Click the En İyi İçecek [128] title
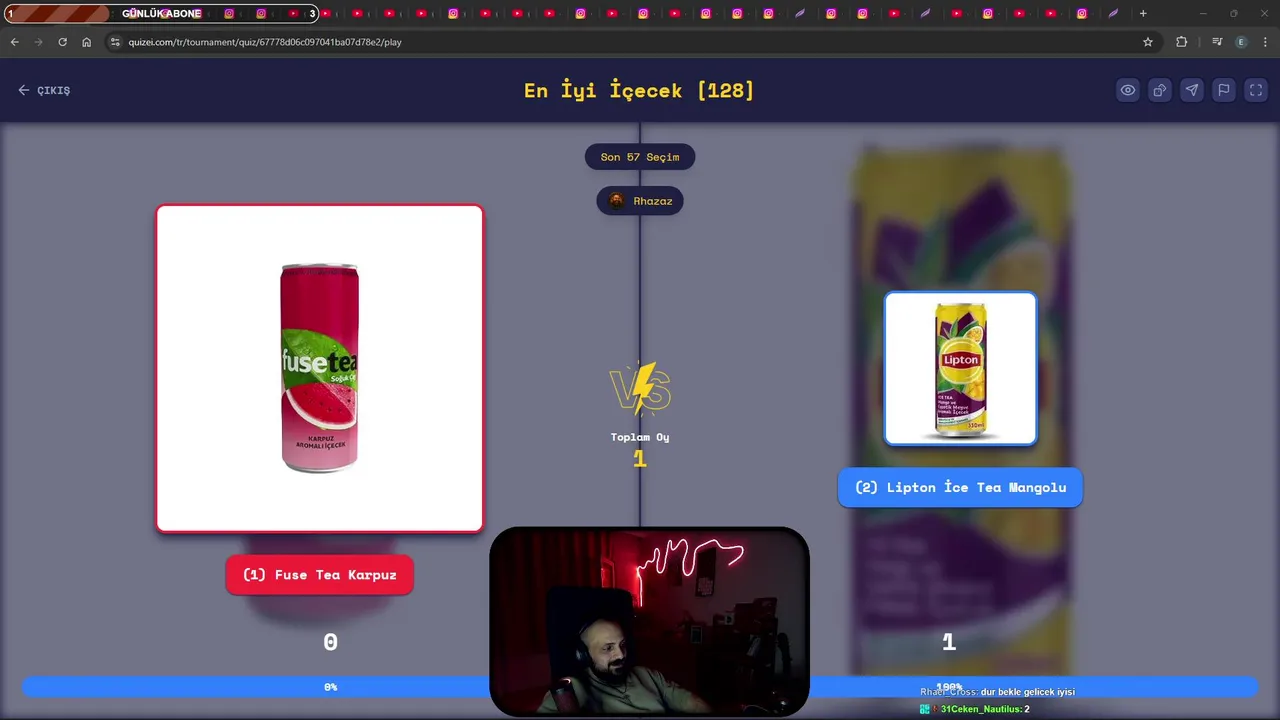 [x=639, y=90]
